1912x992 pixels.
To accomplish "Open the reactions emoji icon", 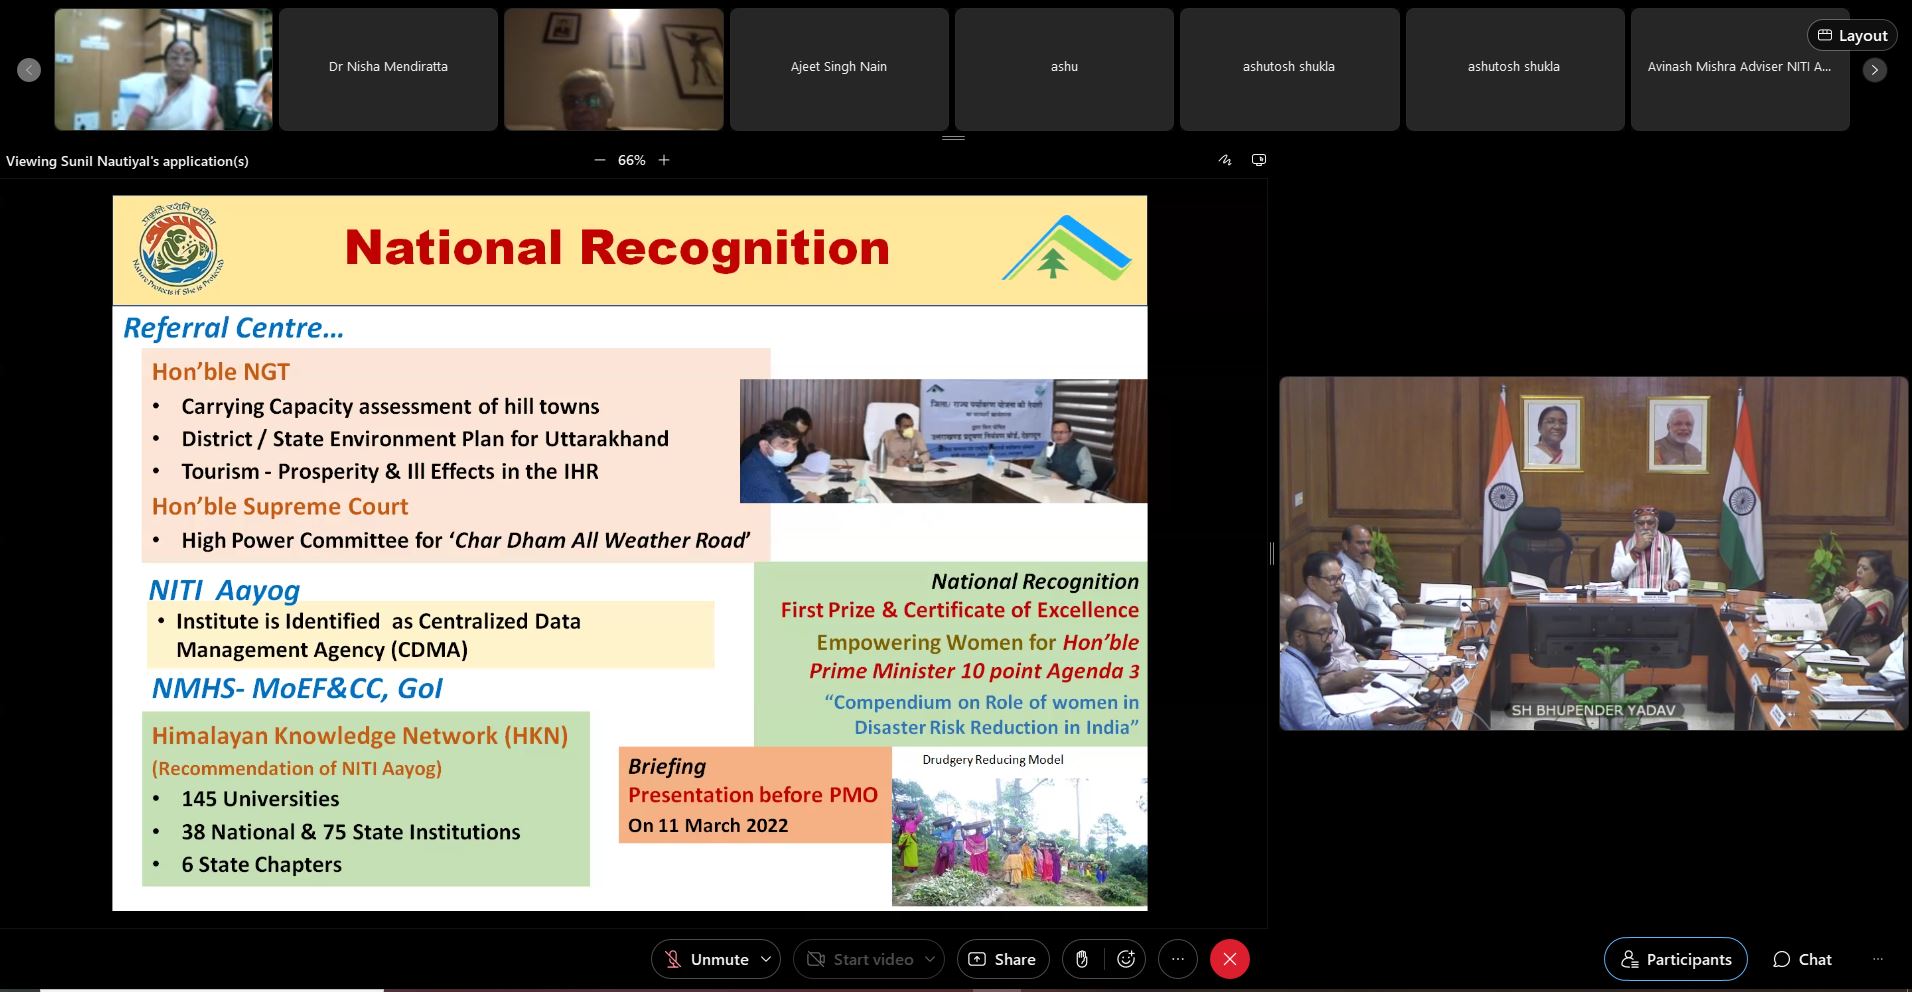I will click(x=1126, y=959).
